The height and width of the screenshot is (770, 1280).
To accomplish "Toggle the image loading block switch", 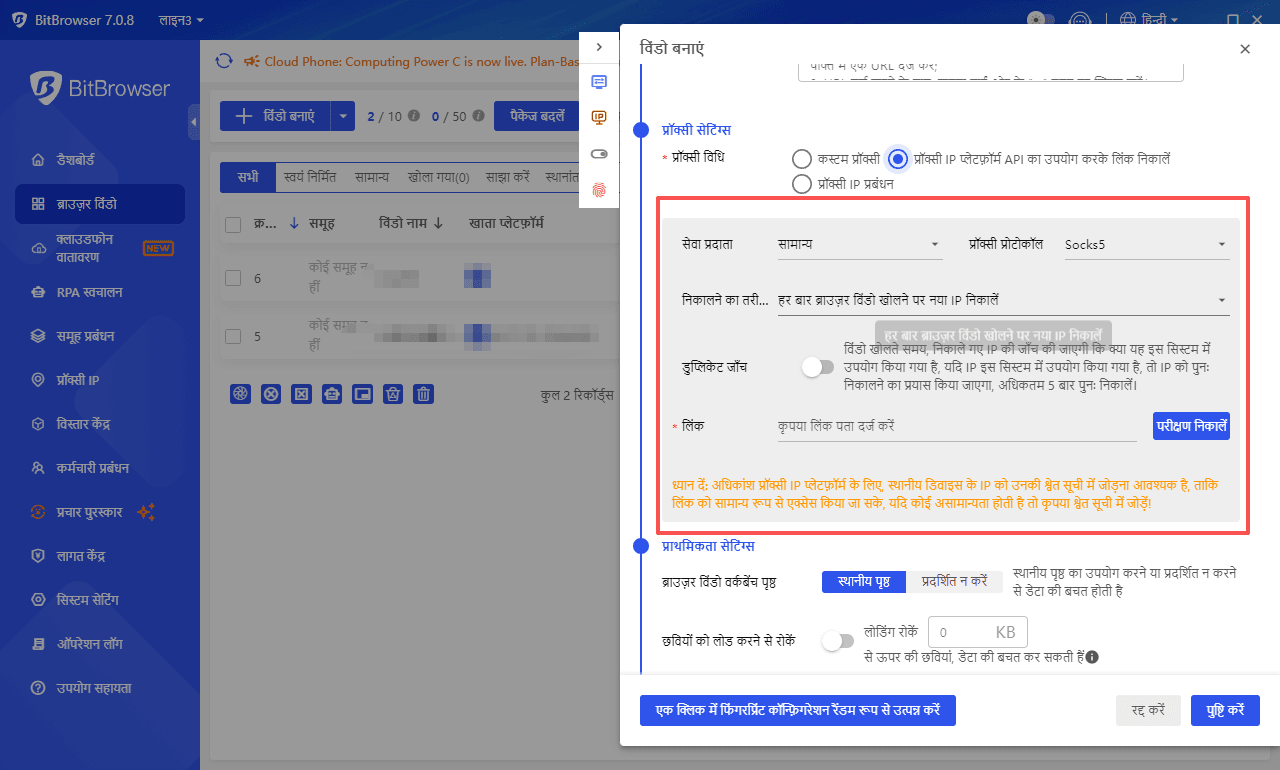I will [837, 642].
